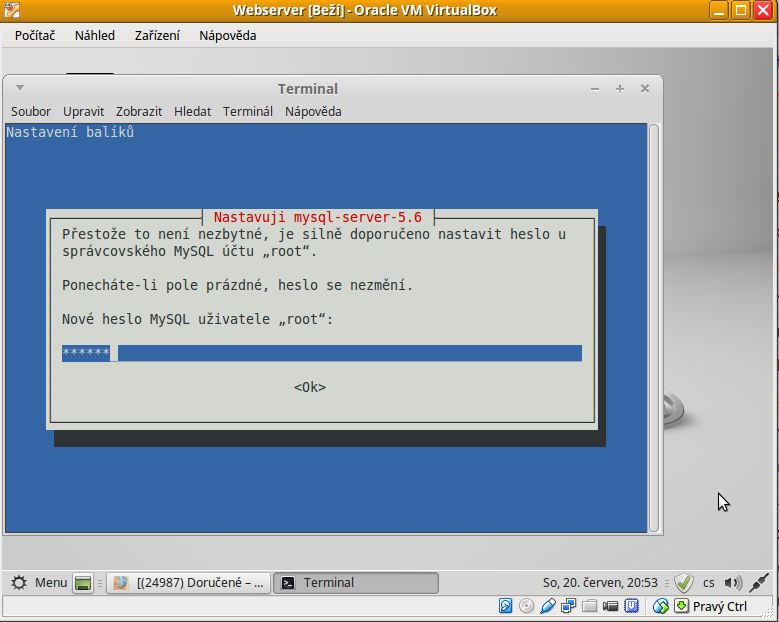Click the show desktop icon in panel
This screenshot has width=779, height=622.
(x=83, y=583)
